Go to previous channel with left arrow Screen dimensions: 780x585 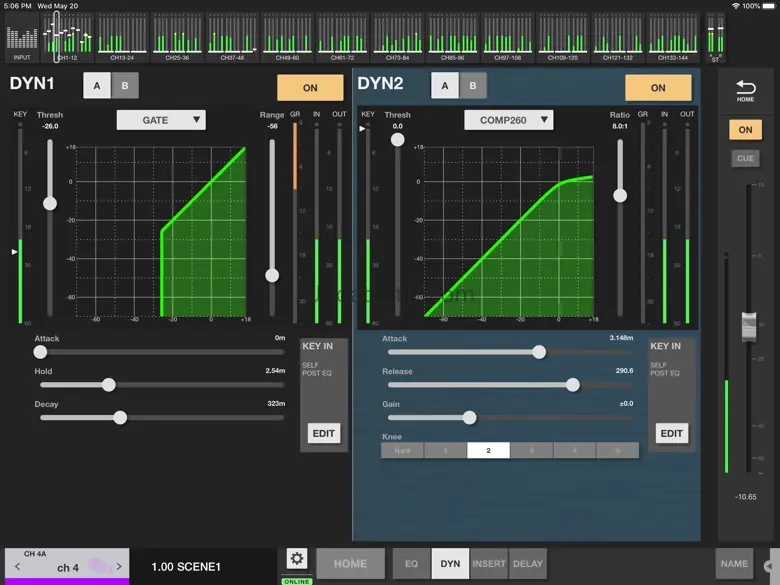17,567
